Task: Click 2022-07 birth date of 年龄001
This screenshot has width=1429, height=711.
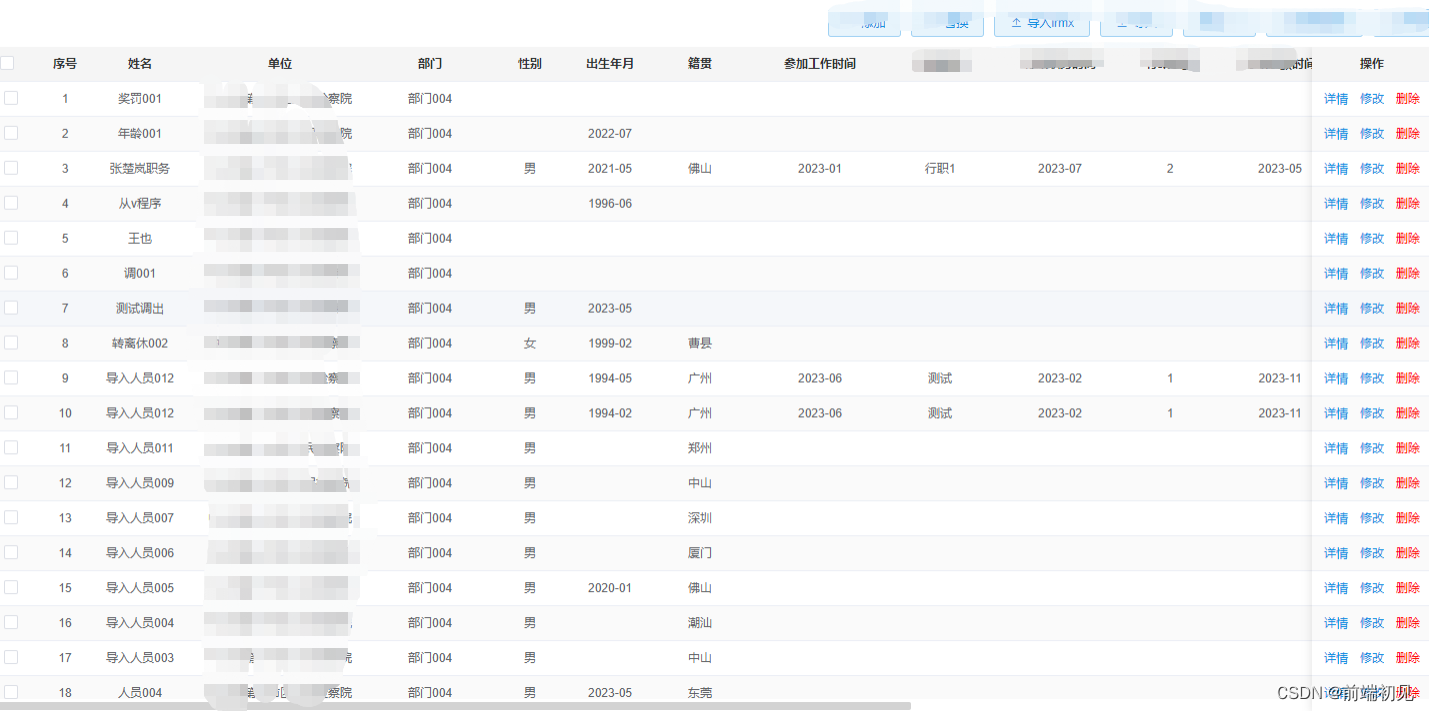Action: pyautogui.click(x=610, y=134)
